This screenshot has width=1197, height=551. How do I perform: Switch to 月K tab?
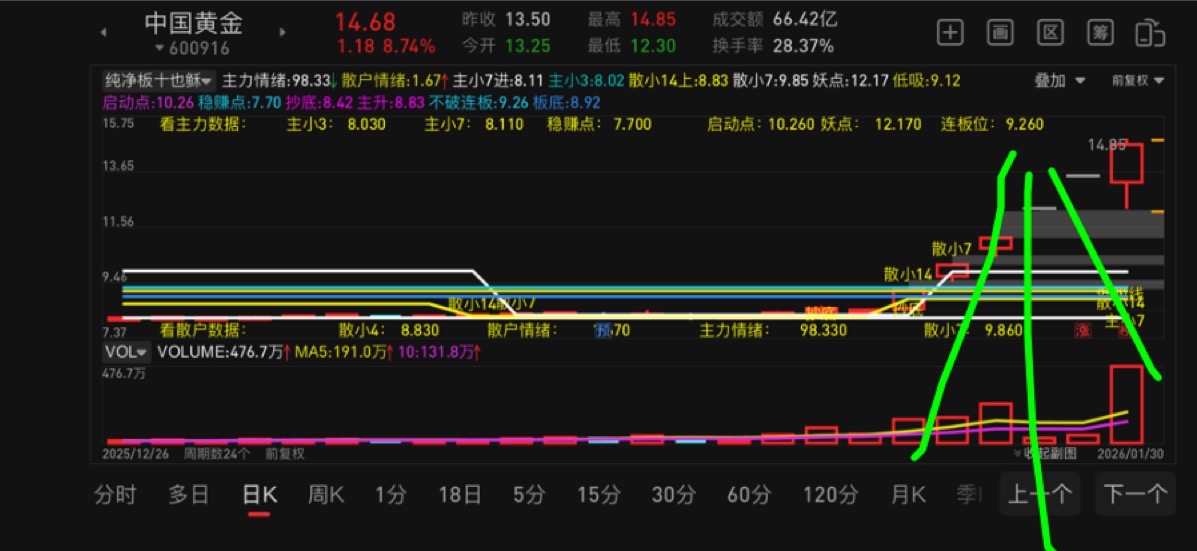pos(908,495)
